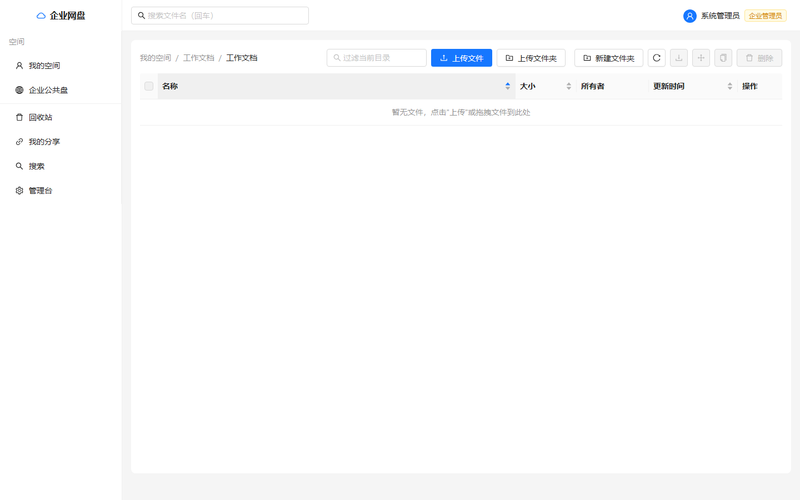Click the 新建文件夹 button
Screen dimensions: 800x500
(x=609, y=58)
